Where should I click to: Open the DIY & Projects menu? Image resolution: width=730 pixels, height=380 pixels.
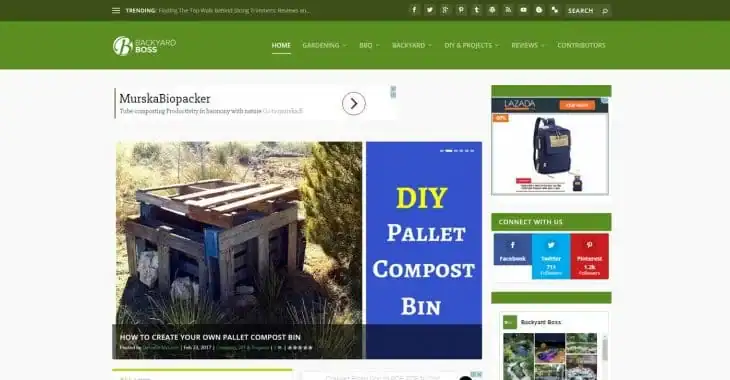coord(468,45)
